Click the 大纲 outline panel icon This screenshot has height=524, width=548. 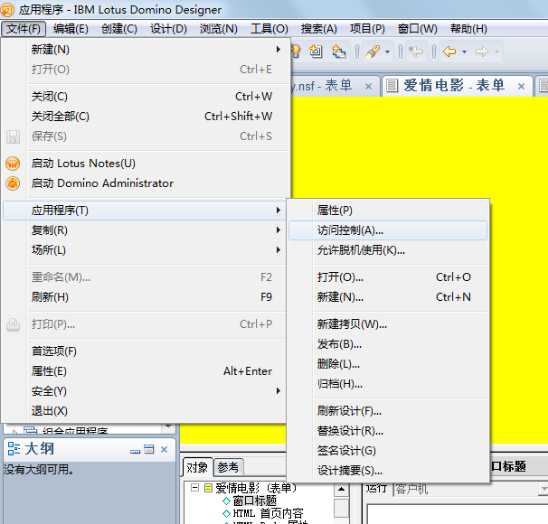(14, 448)
